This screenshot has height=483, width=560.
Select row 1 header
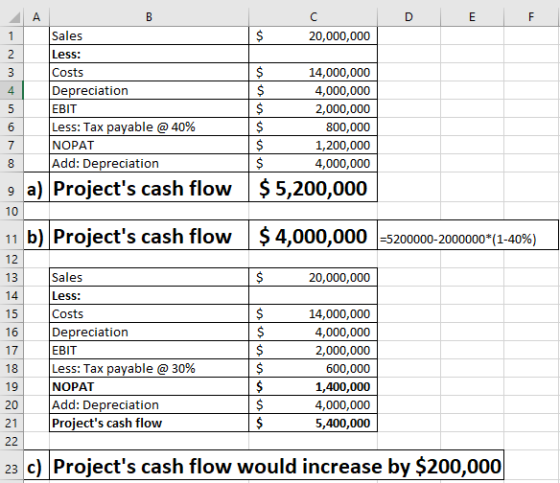pos(11,36)
